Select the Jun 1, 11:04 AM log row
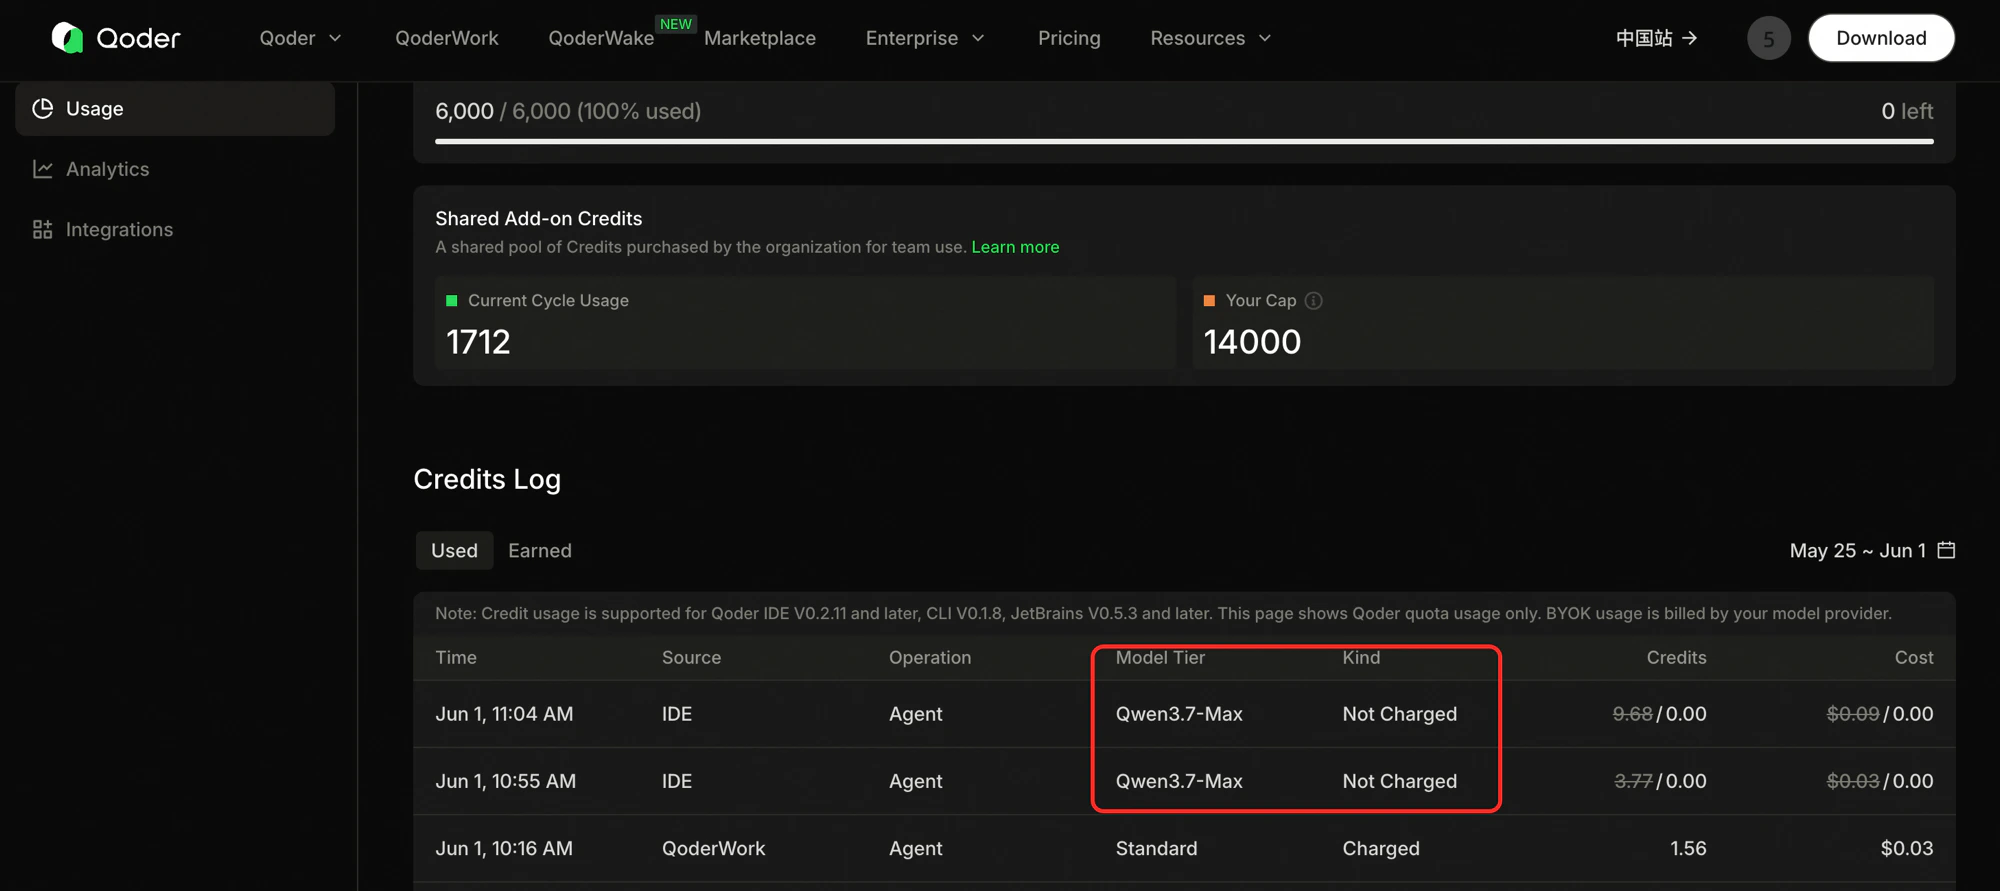 click(x=1184, y=714)
